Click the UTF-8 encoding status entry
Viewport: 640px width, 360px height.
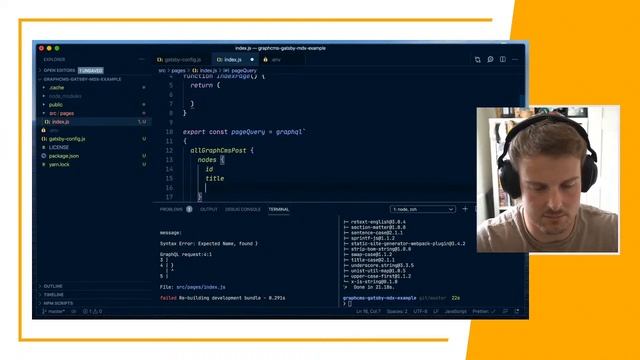[x=420, y=311]
